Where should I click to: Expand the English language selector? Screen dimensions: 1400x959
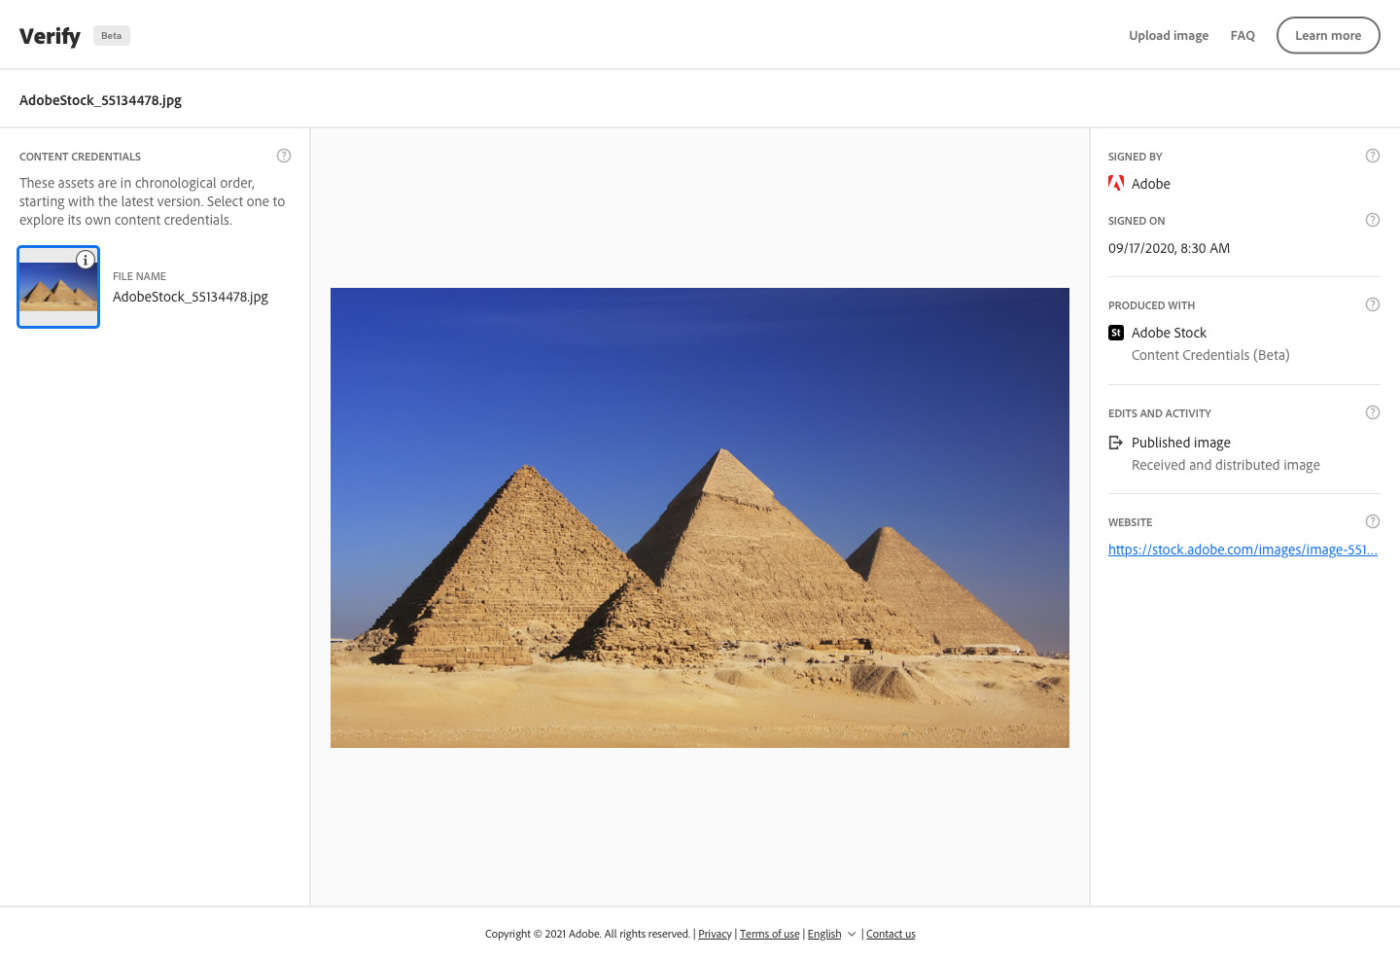click(830, 933)
